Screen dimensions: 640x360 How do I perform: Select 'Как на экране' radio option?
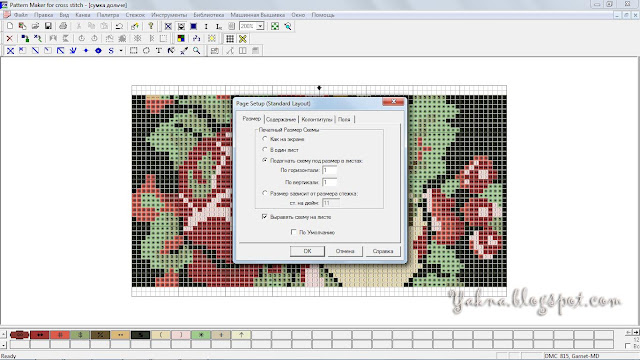(x=265, y=139)
